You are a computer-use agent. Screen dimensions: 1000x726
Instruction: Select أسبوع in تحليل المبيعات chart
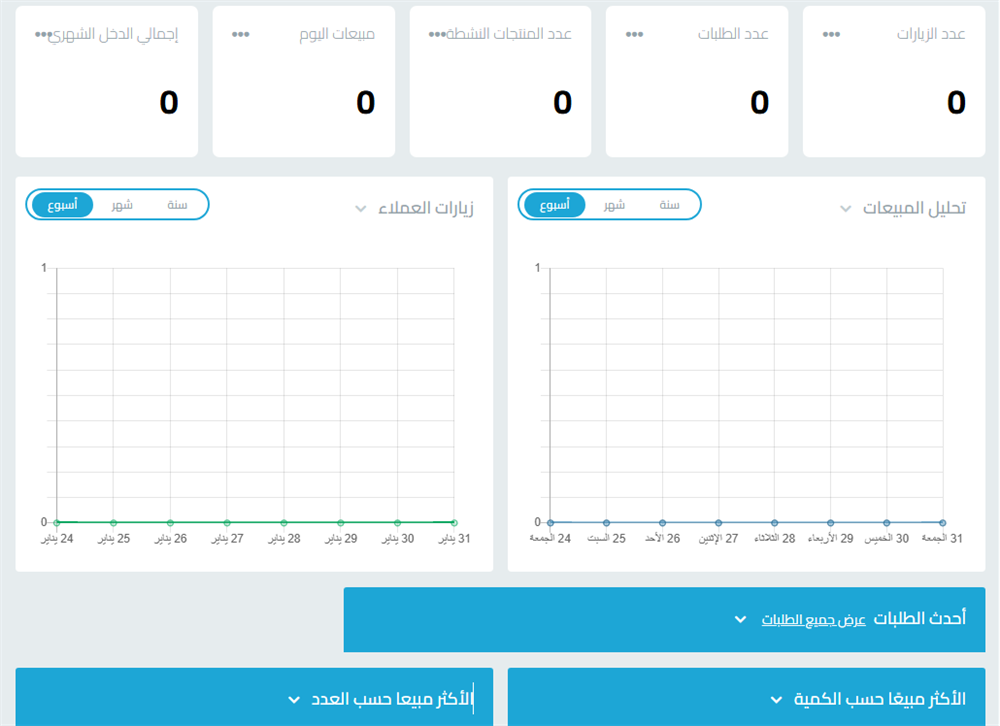coord(555,205)
